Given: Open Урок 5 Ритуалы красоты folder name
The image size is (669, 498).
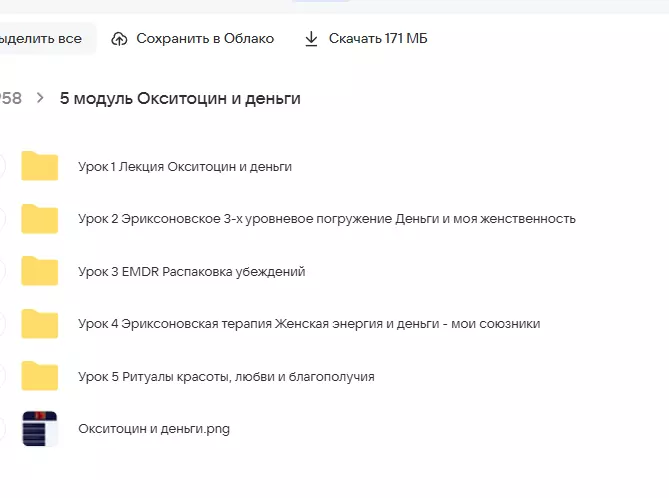Looking at the screenshot, I should pos(226,376).
